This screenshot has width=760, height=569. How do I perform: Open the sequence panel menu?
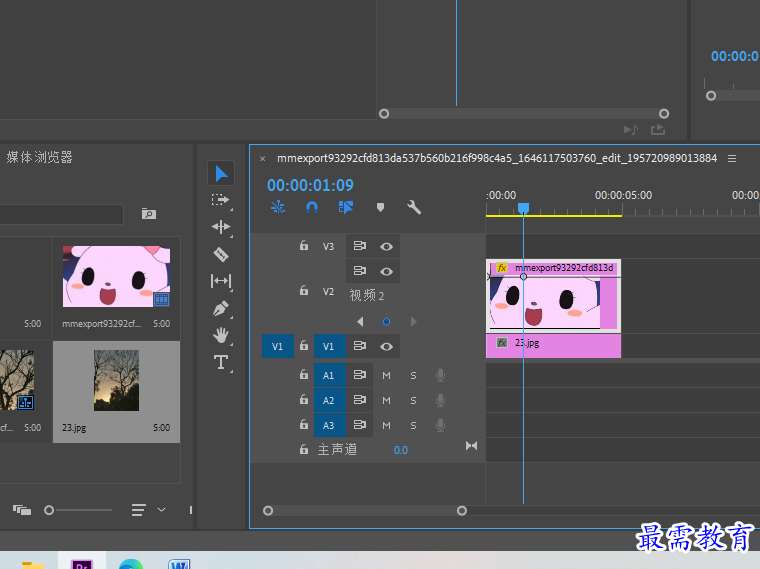pos(732,158)
